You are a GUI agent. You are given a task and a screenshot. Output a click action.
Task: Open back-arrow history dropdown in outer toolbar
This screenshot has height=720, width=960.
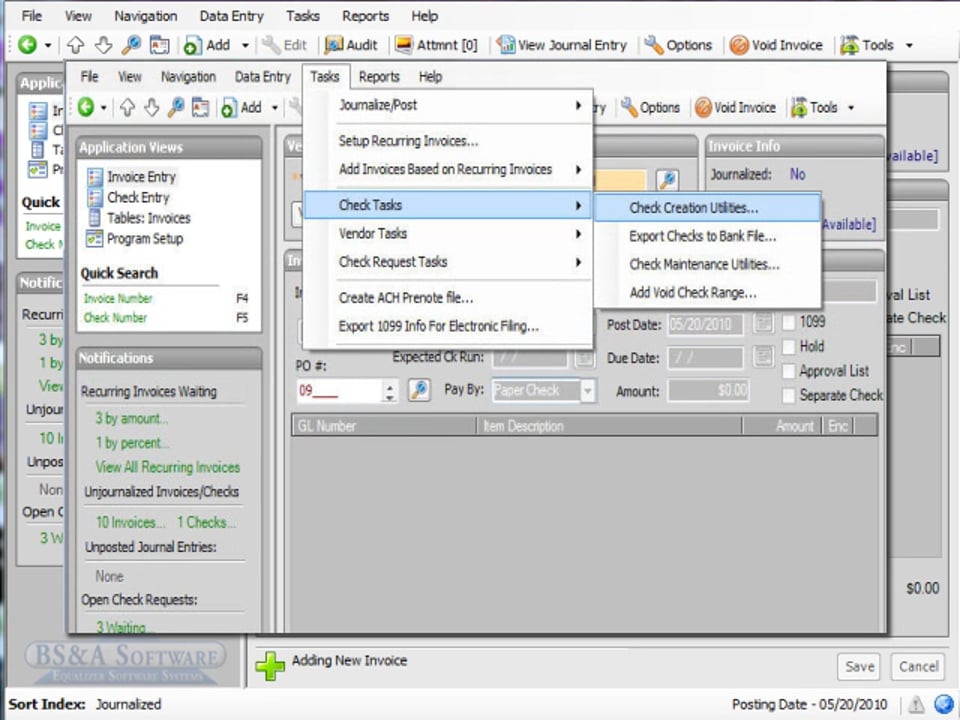[x=48, y=45]
